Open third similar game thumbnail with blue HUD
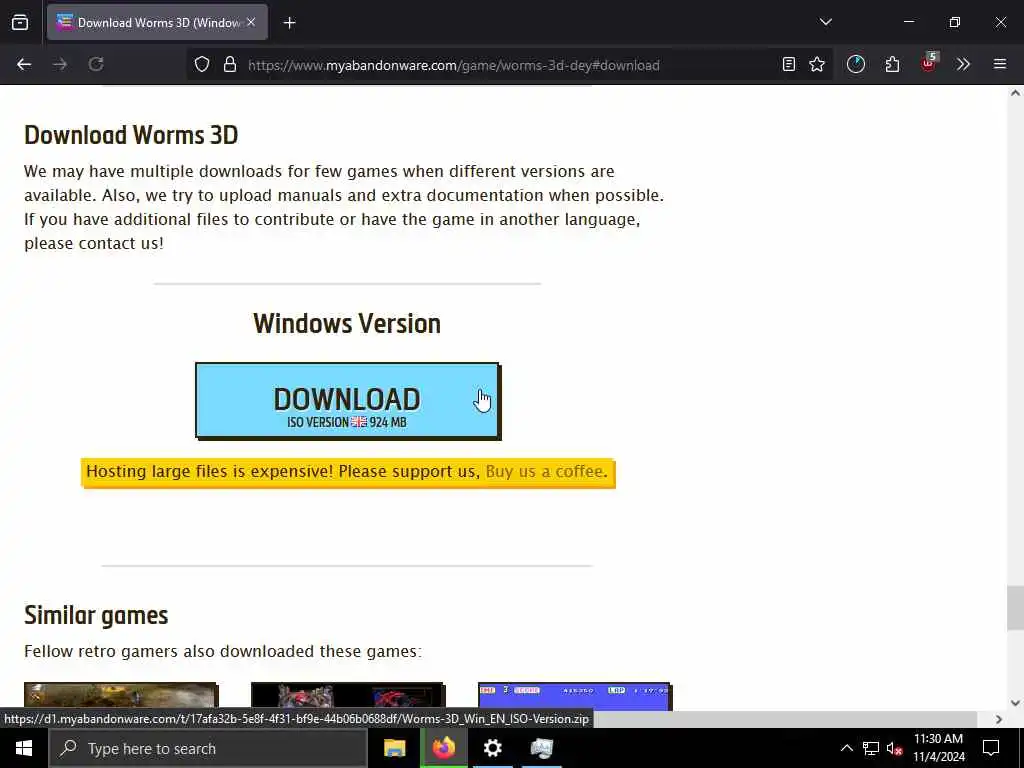 pyautogui.click(x=575, y=696)
